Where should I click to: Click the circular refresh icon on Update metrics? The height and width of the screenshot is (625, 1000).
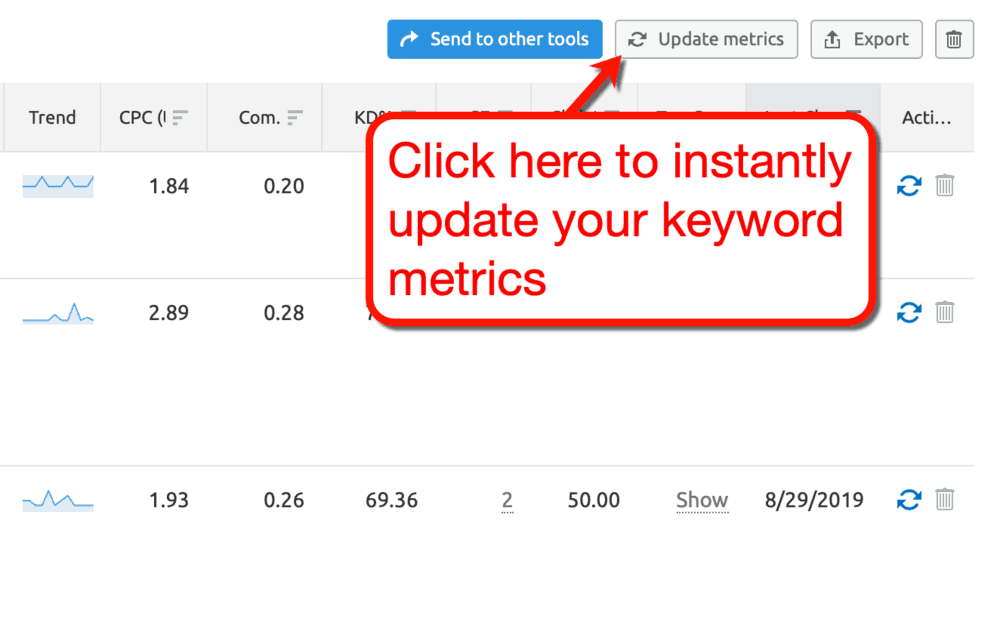638,39
